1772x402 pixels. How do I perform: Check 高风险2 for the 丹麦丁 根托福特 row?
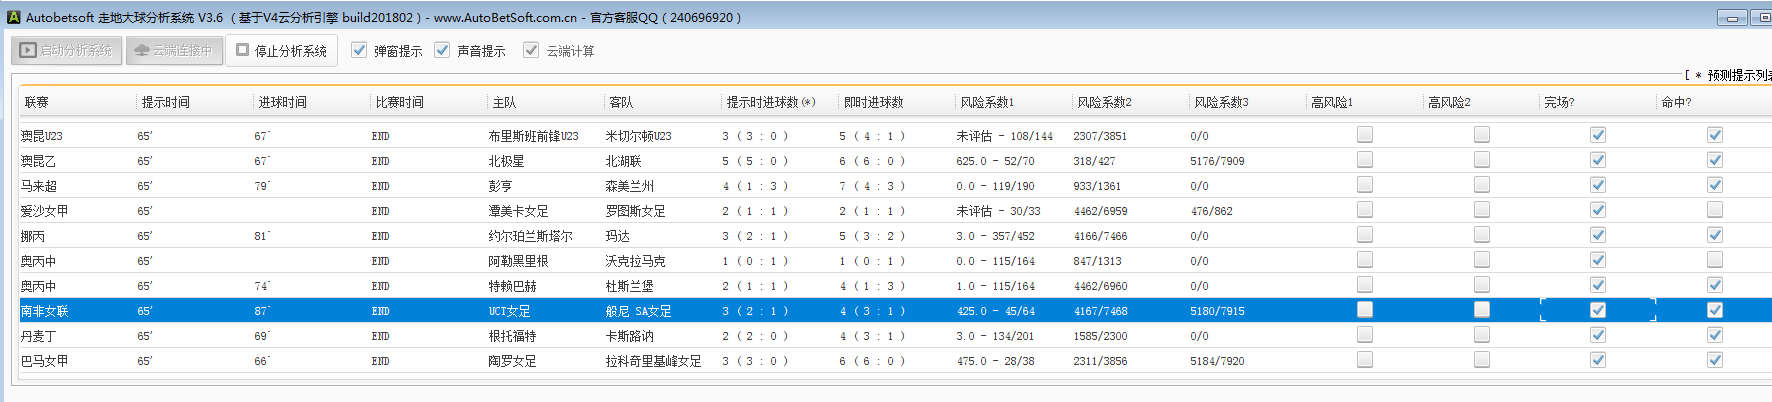tap(1482, 335)
